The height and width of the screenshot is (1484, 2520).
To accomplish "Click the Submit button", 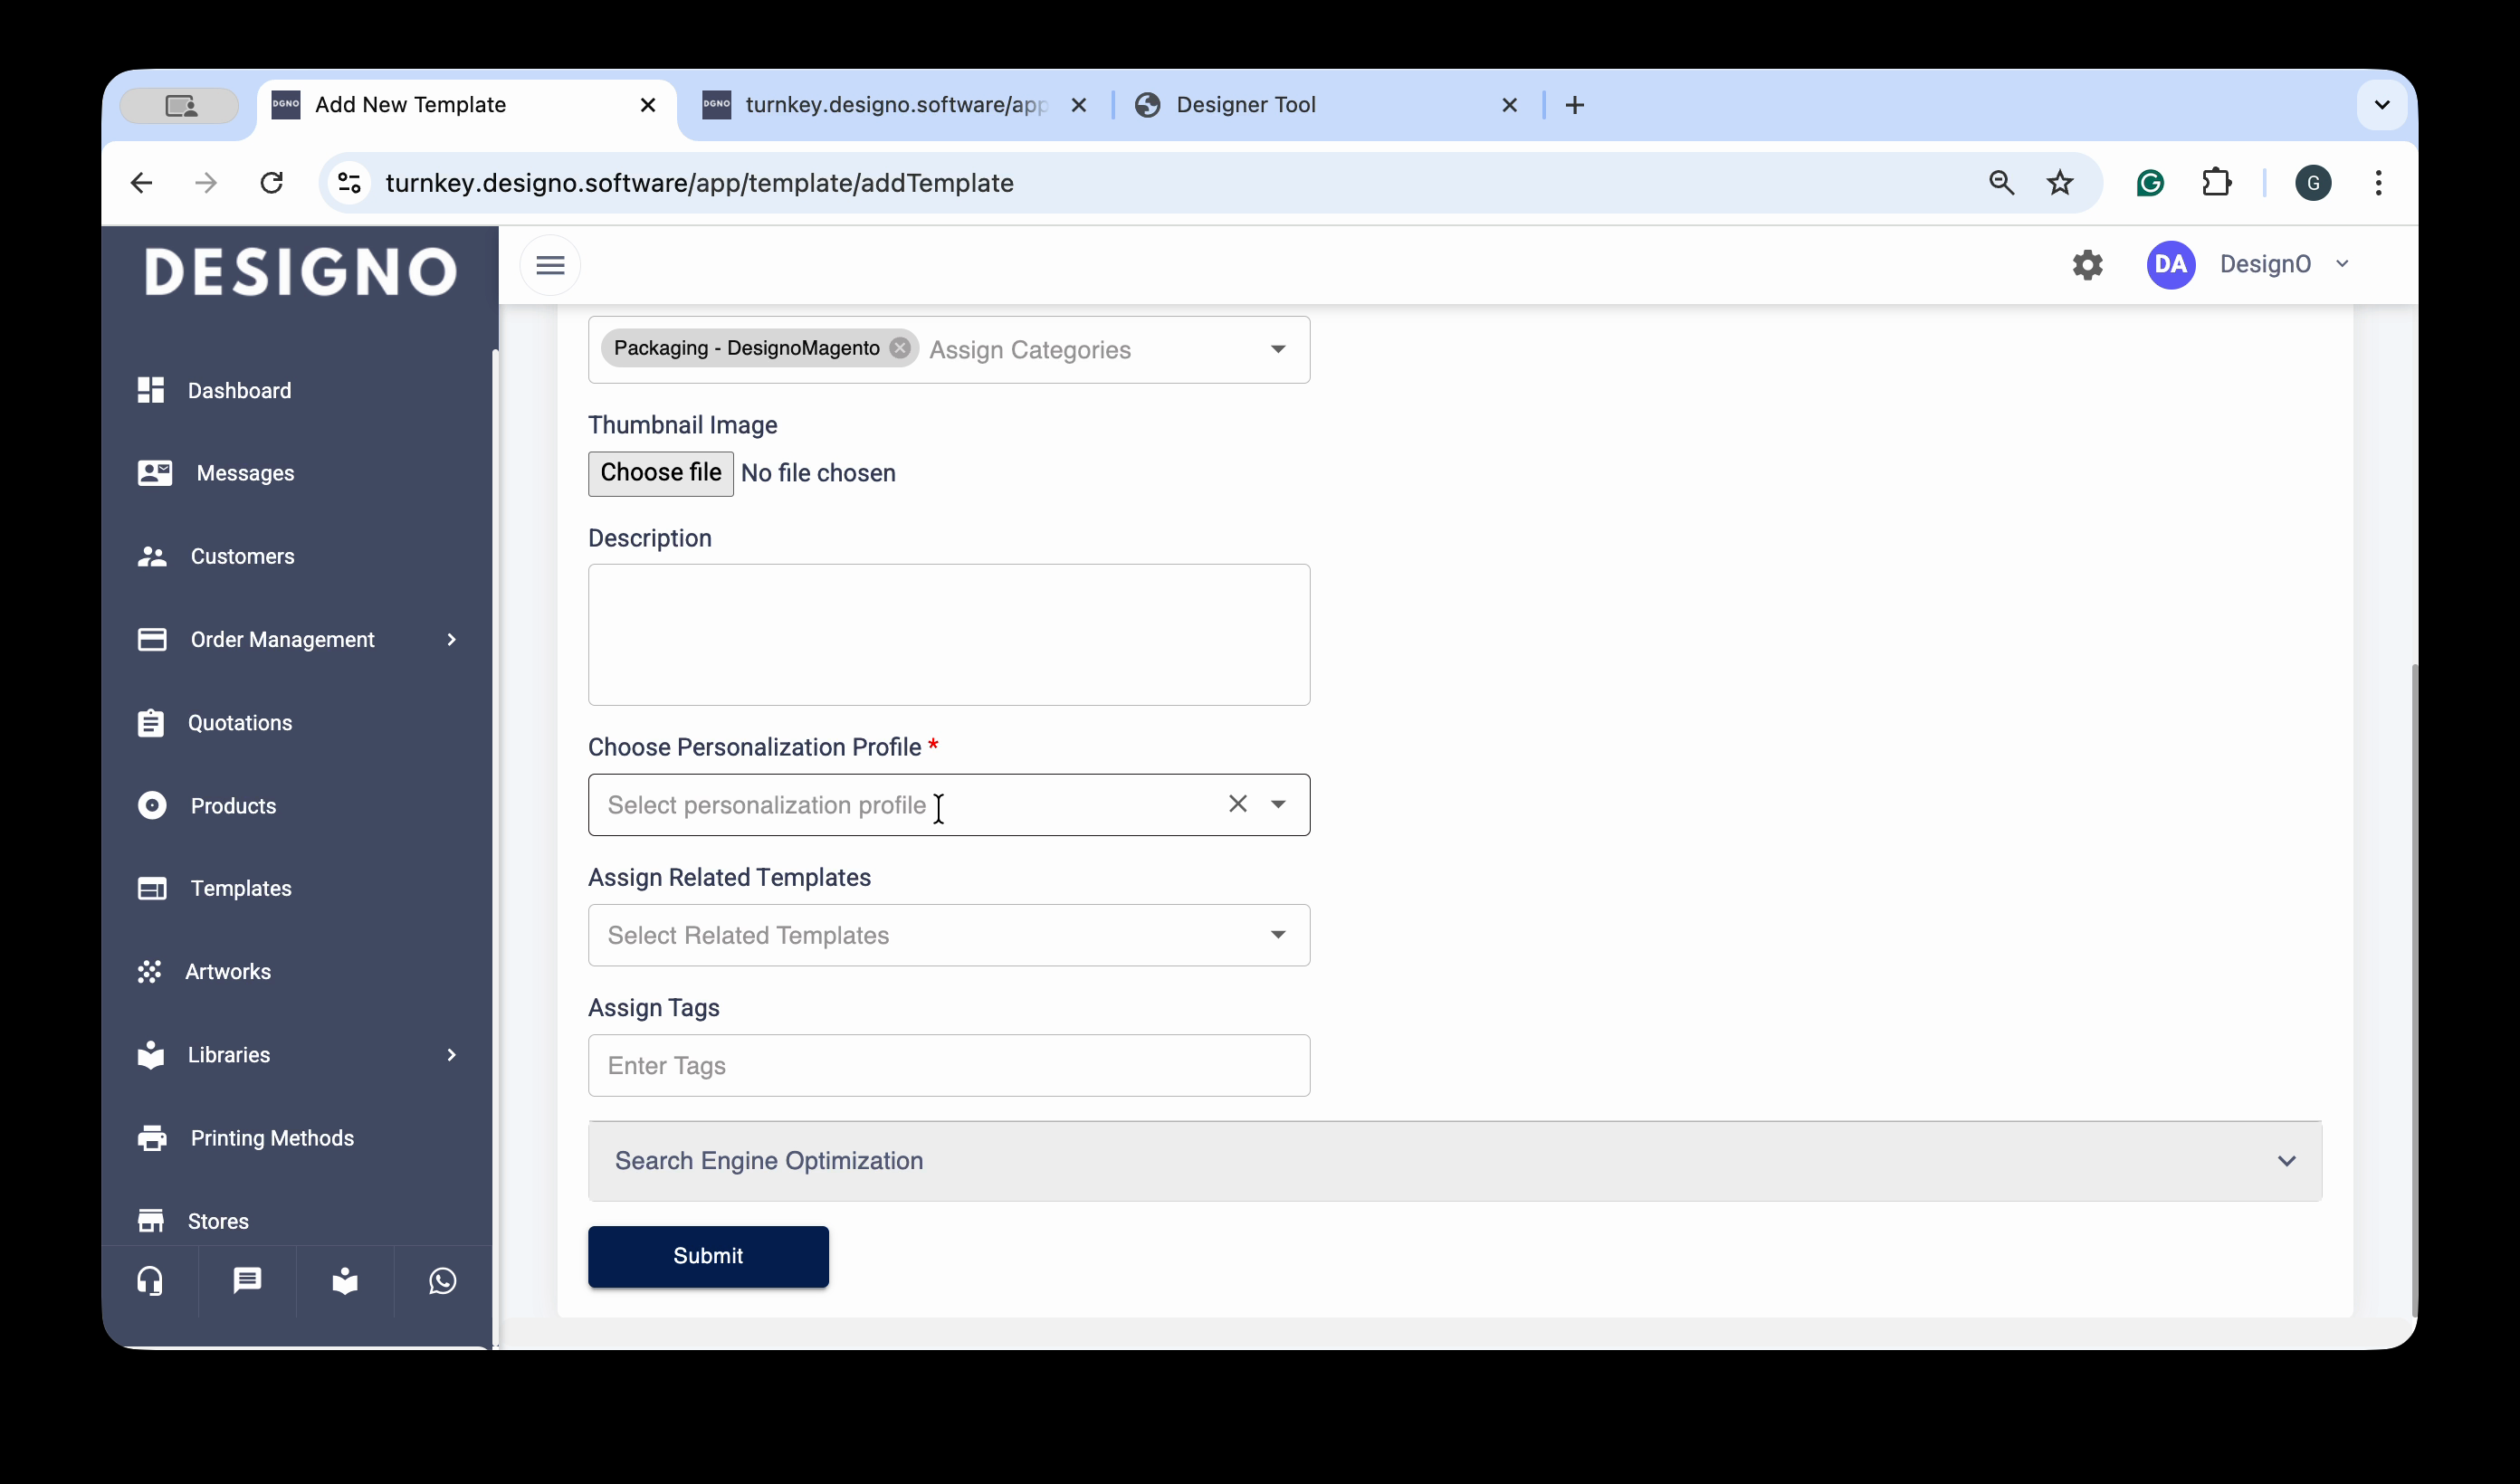I will click(x=708, y=1256).
